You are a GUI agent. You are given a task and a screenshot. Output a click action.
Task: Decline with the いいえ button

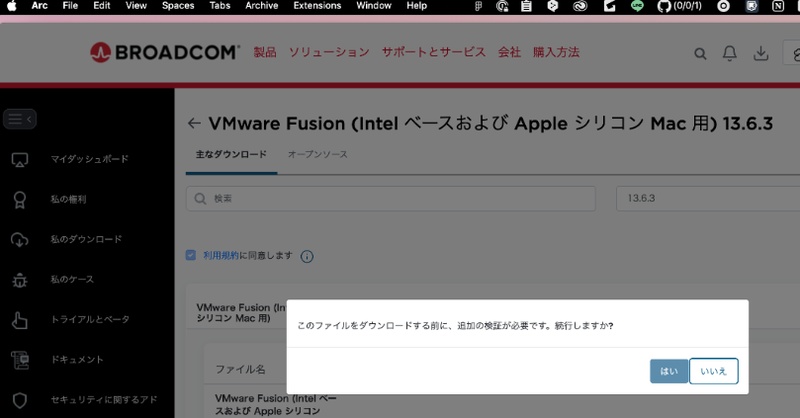[x=713, y=371]
